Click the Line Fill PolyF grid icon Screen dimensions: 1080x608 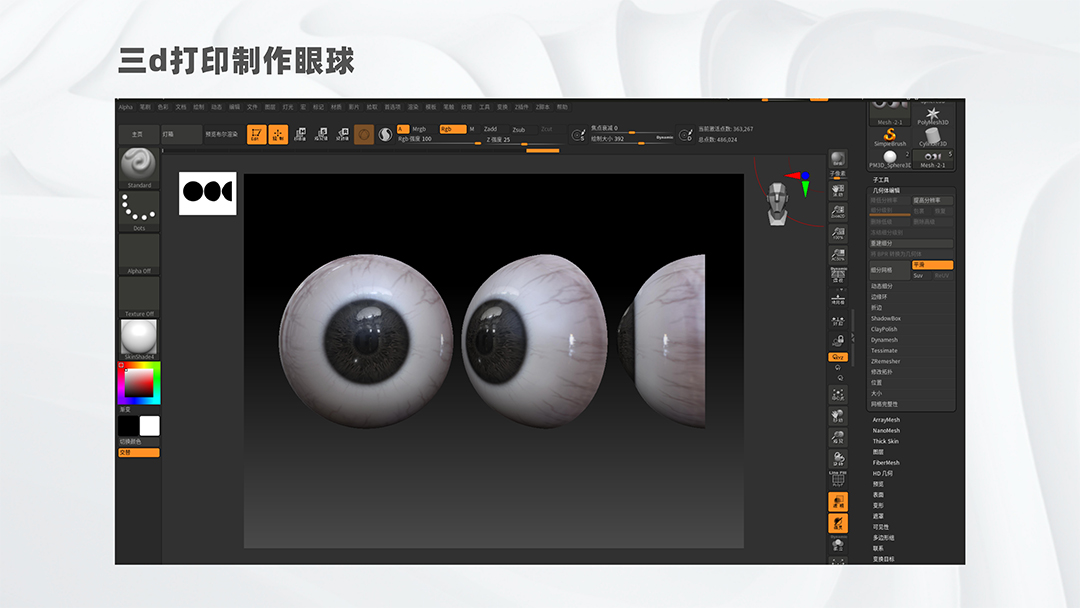[838, 479]
